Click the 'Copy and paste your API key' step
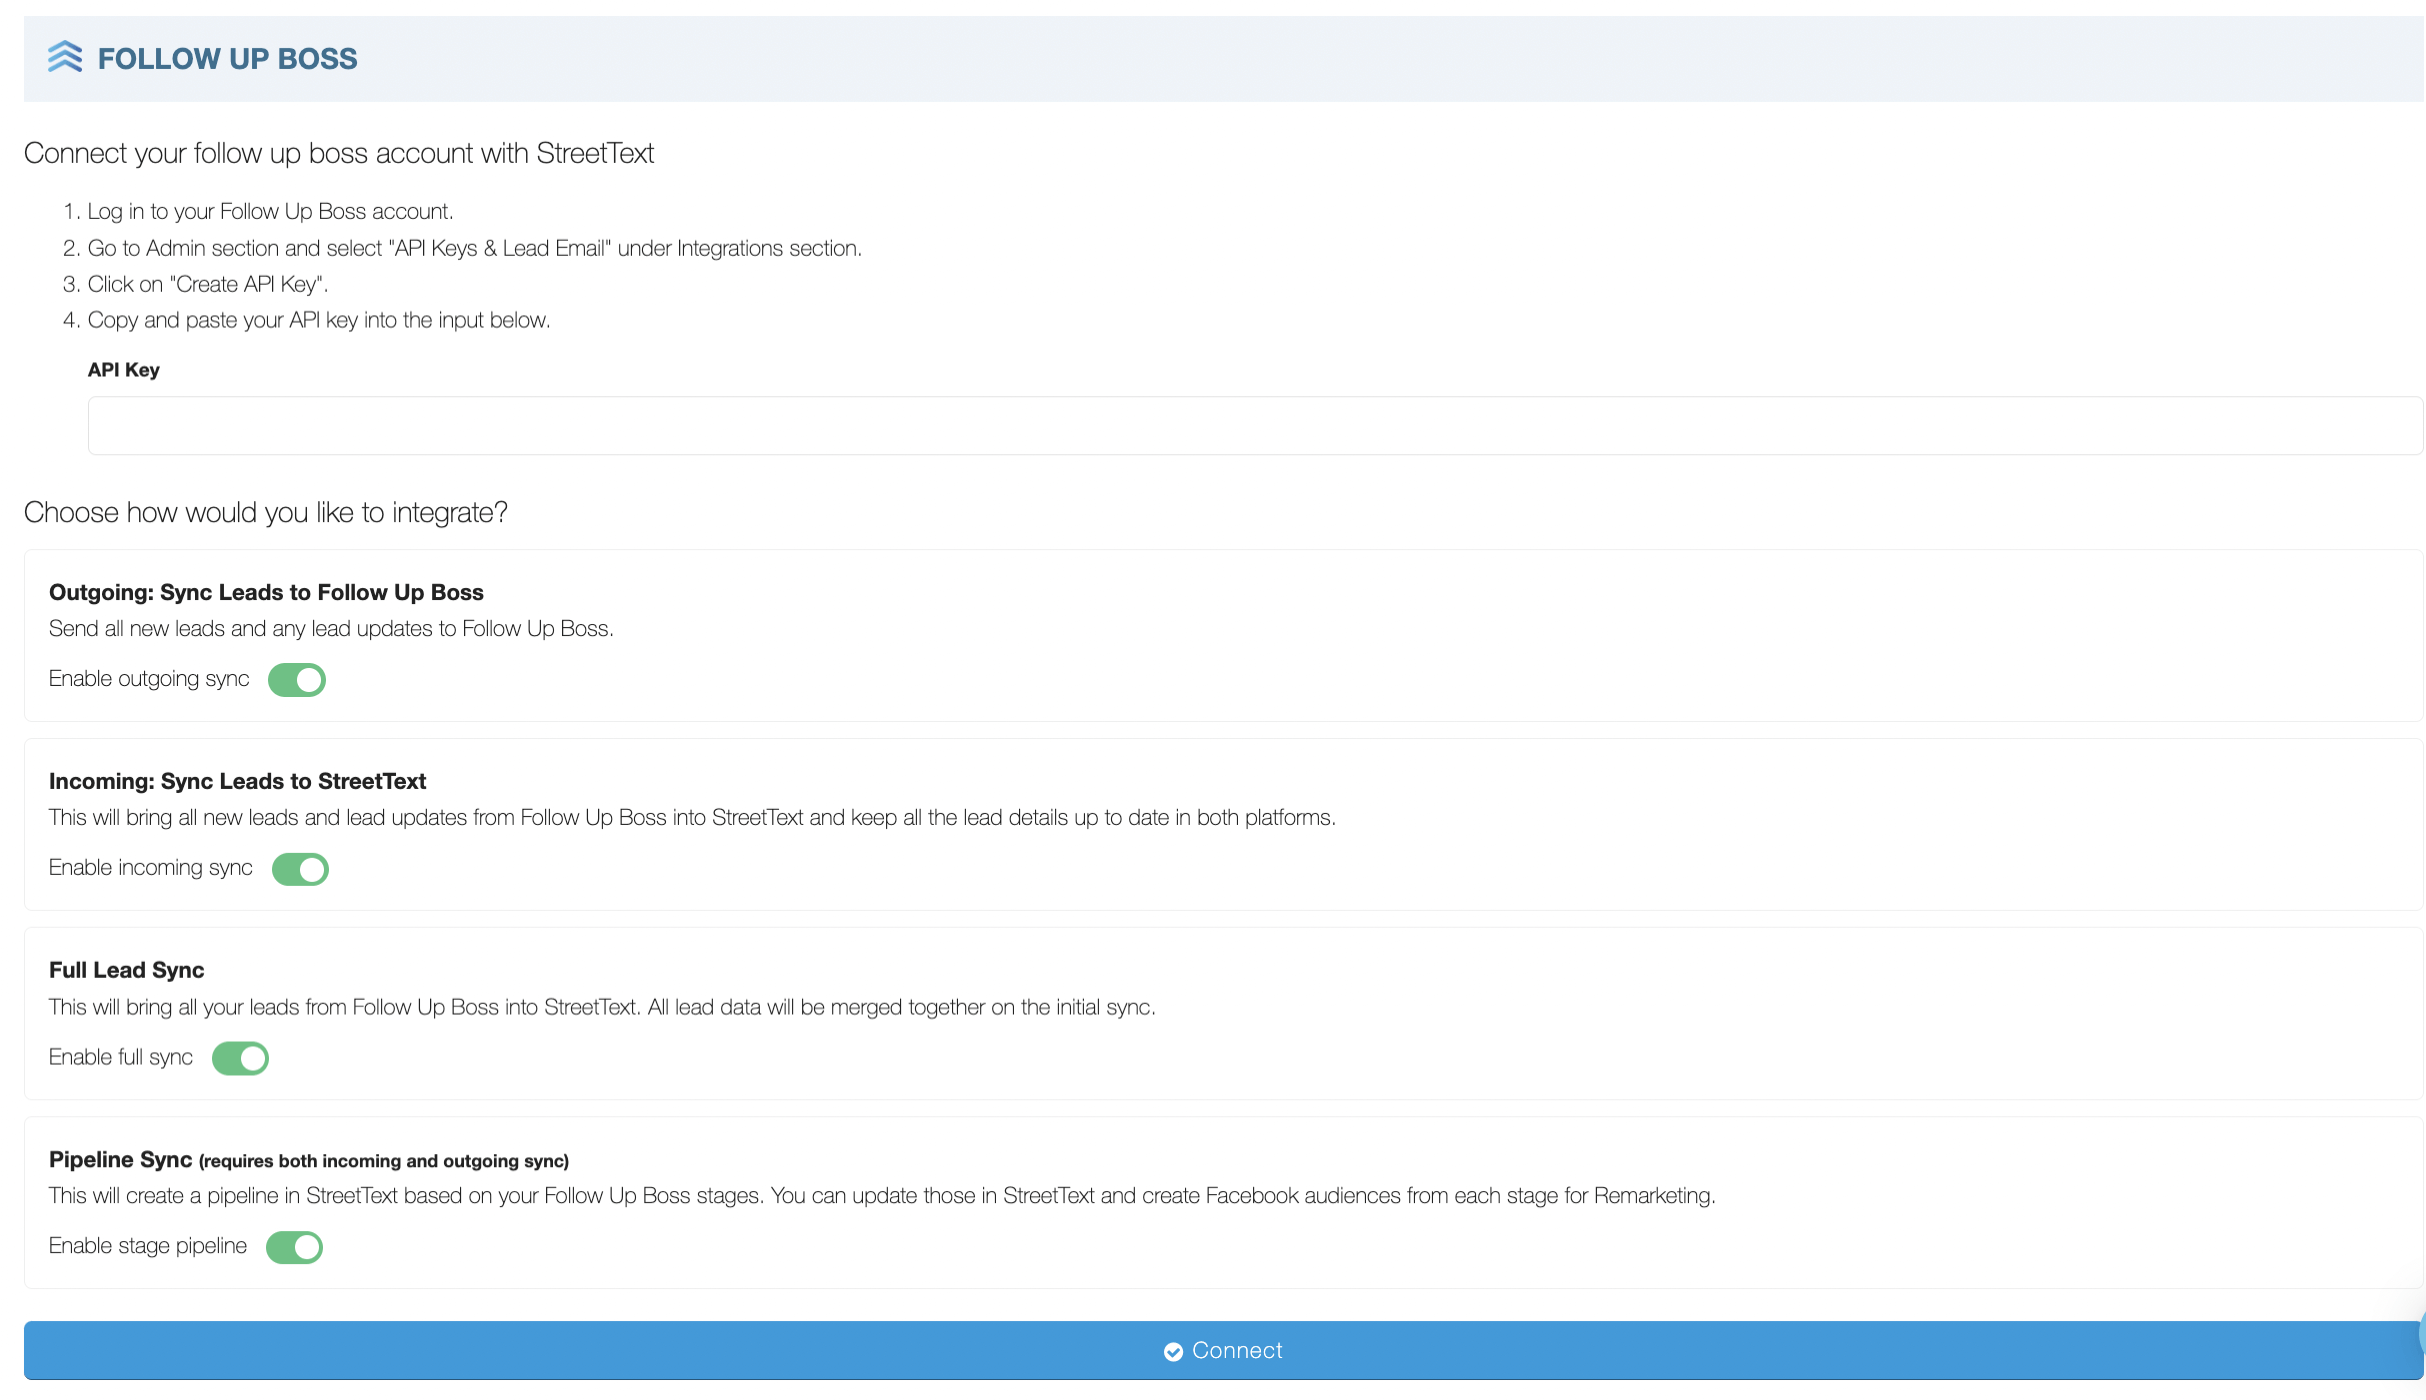 pyautogui.click(x=319, y=320)
